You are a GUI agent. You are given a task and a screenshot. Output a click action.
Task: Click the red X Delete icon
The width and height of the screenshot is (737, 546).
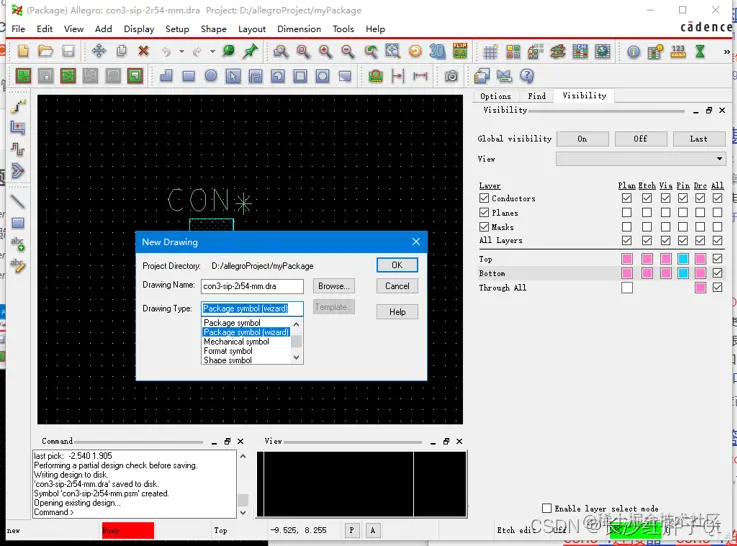pos(143,51)
